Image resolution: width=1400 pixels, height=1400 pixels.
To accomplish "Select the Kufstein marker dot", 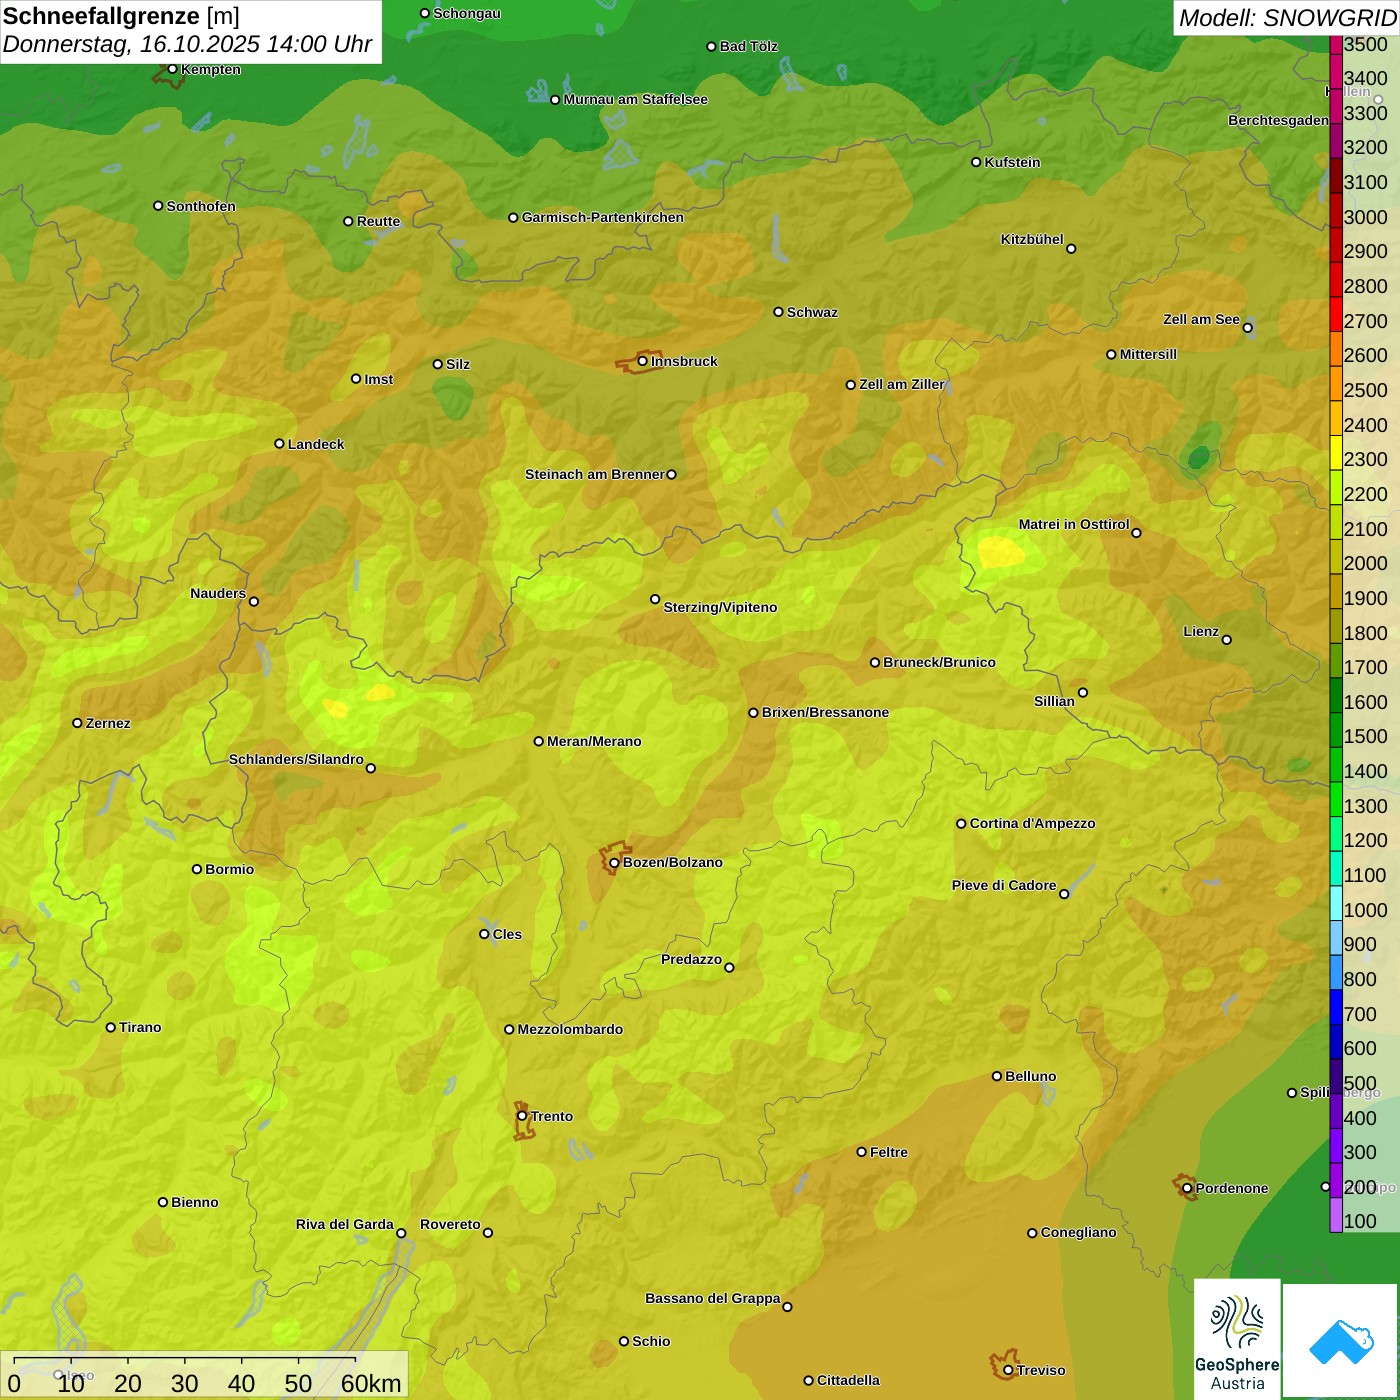I will 976,162.
